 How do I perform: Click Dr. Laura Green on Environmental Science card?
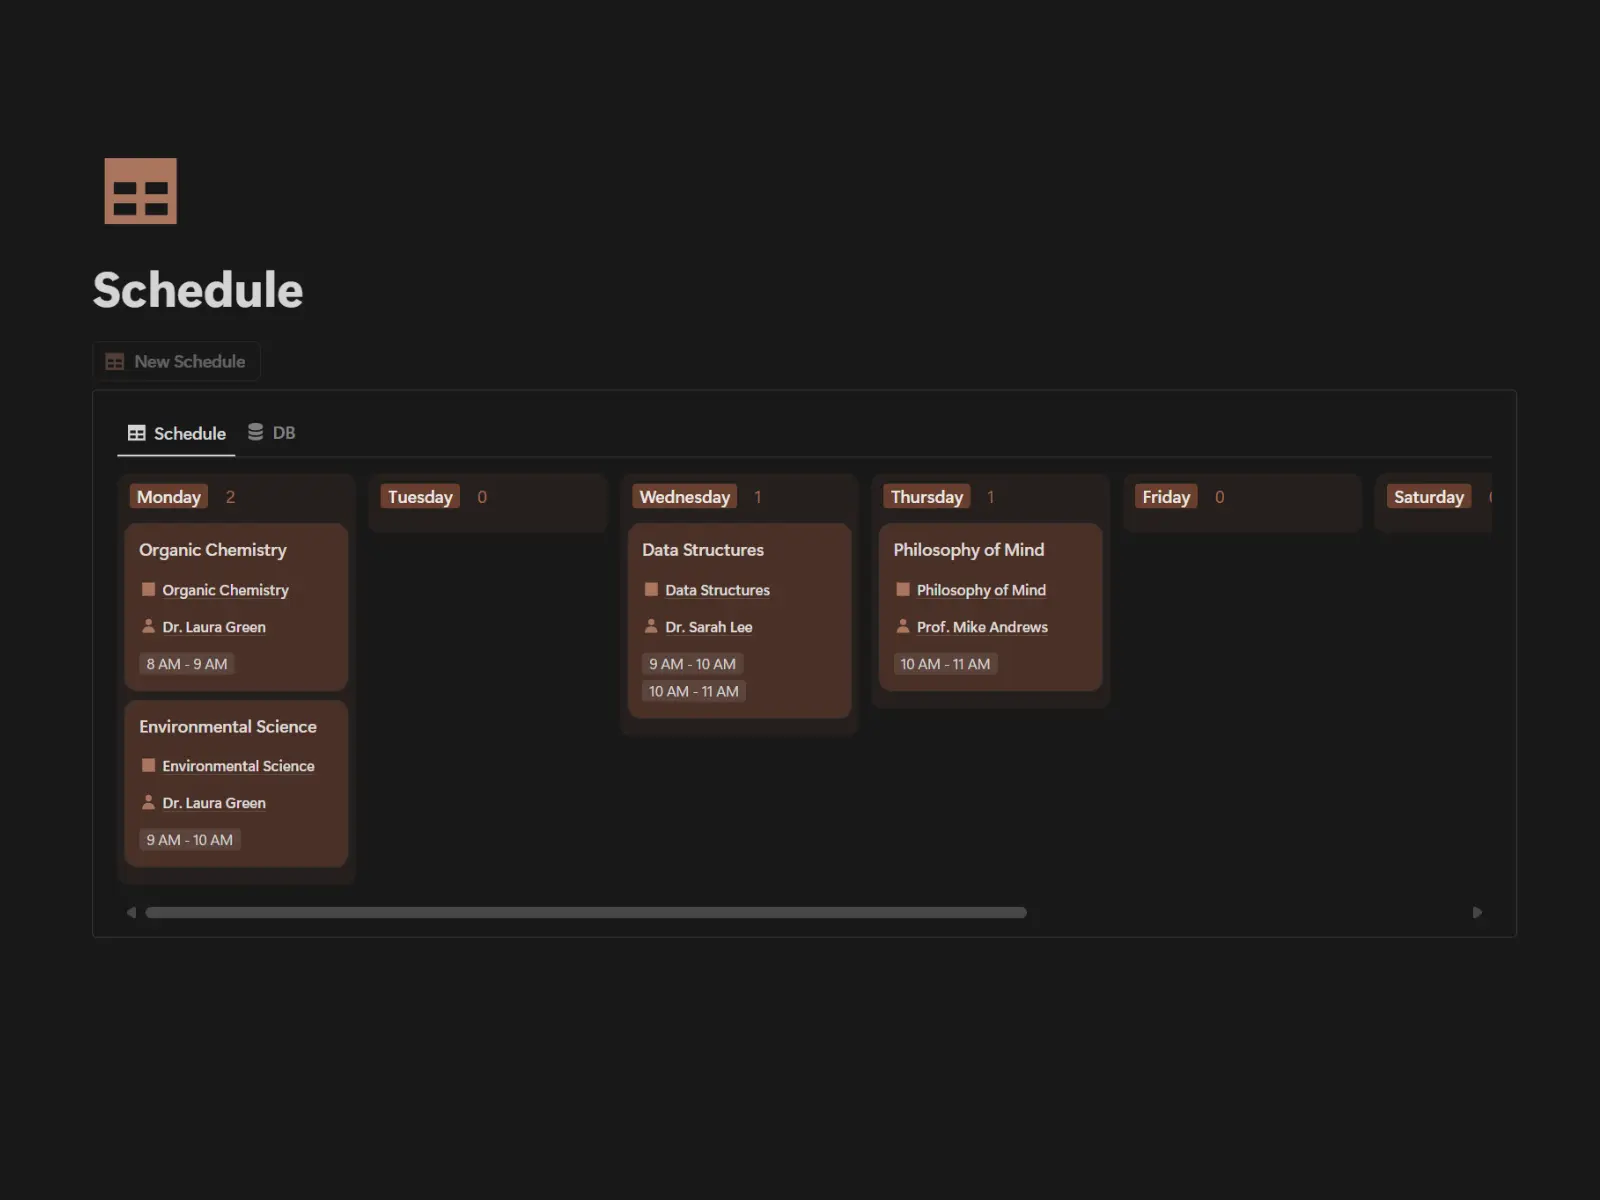coord(214,803)
